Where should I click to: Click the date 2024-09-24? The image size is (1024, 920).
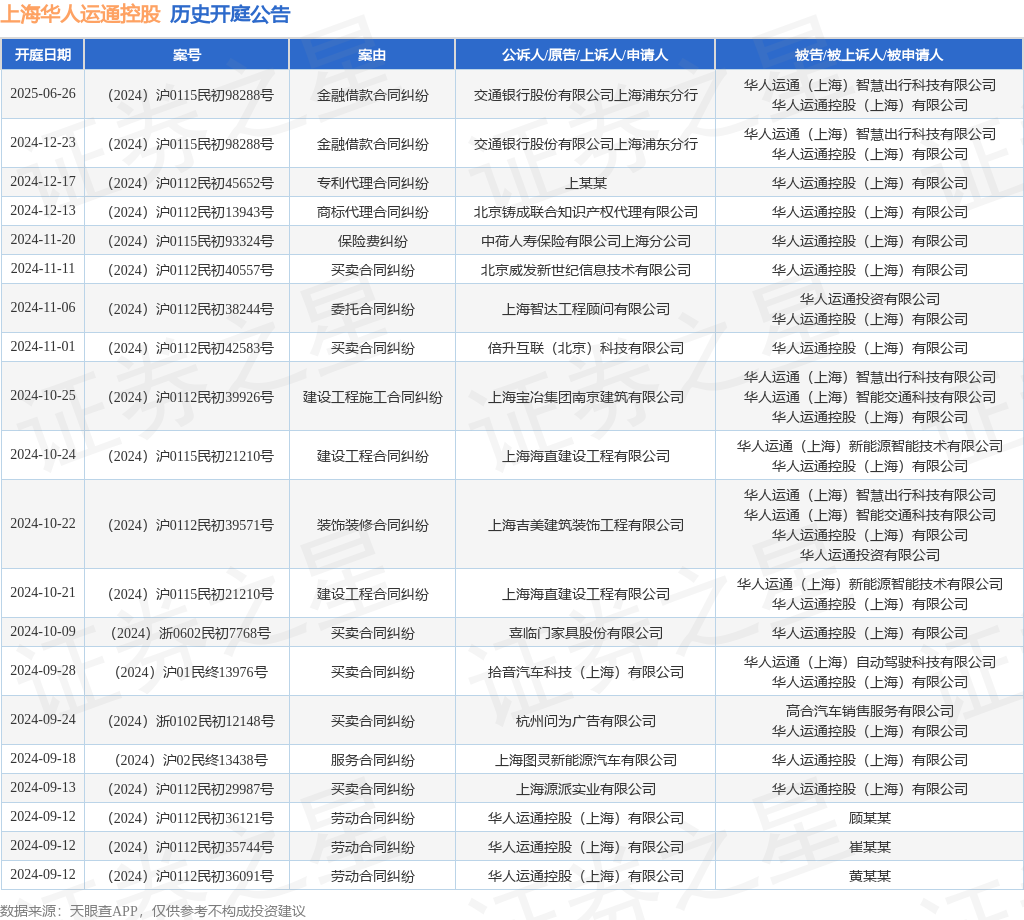click(x=43, y=720)
